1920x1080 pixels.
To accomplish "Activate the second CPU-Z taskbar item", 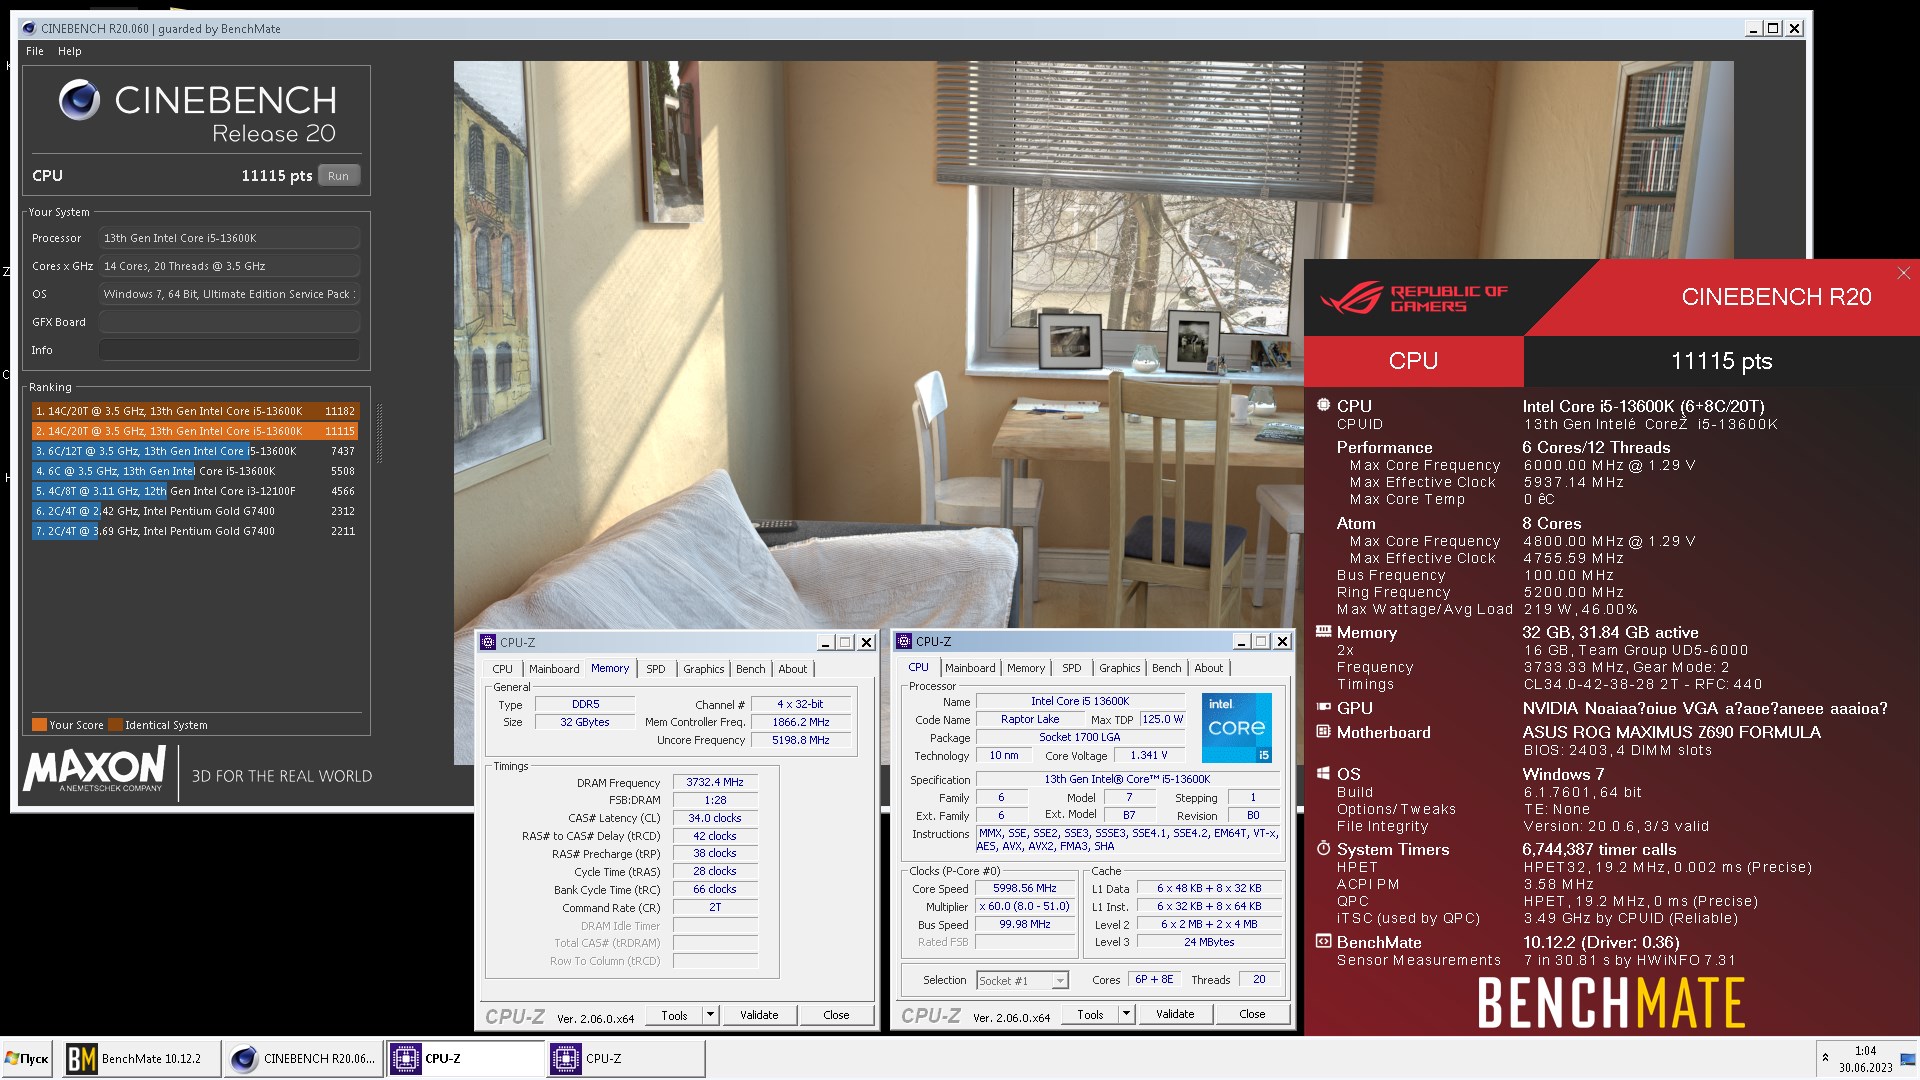I will coord(626,1058).
